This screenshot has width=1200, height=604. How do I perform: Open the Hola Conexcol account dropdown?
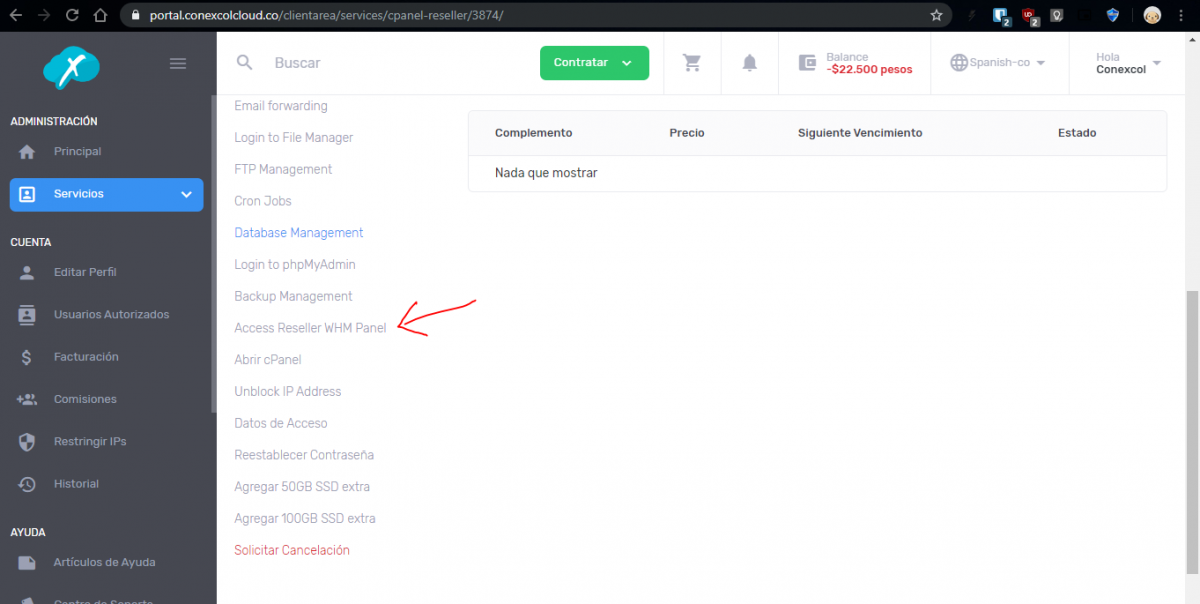coord(1126,62)
